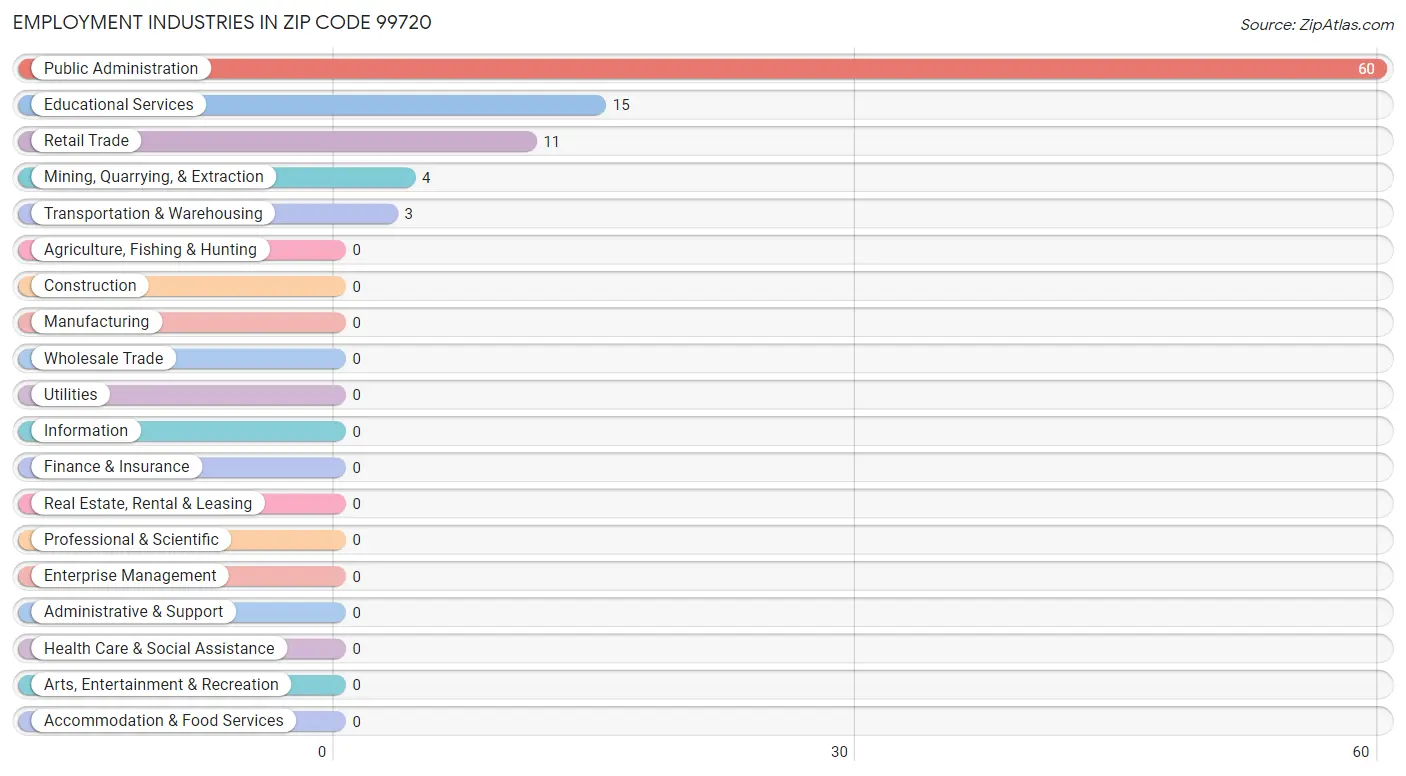
Task: Click the Real Estate, Rental & Leasing label
Action: click(x=148, y=503)
